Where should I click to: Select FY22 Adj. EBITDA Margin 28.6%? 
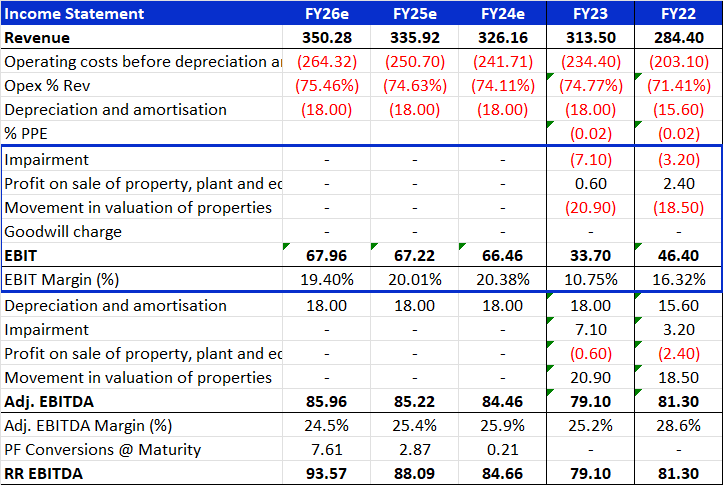(x=678, y=426)
